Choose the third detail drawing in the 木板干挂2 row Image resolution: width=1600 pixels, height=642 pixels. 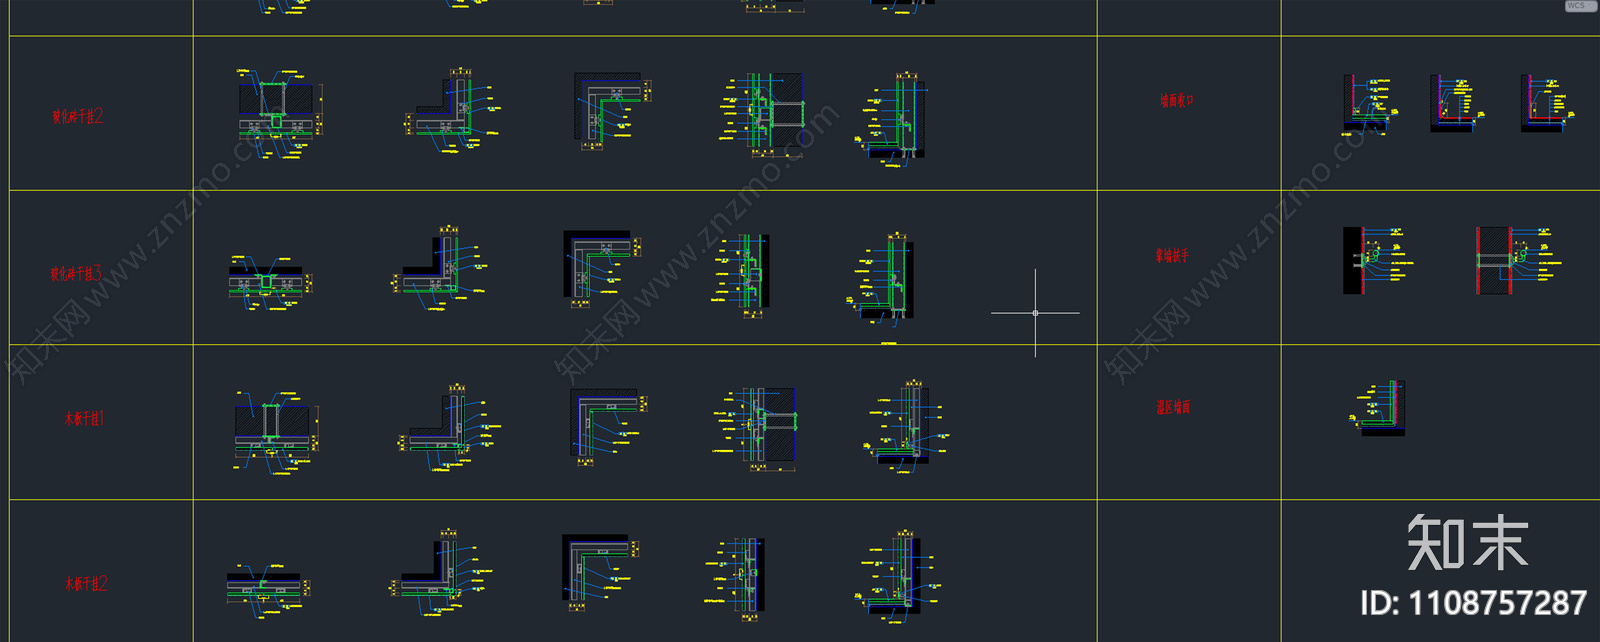pos(601,571)
